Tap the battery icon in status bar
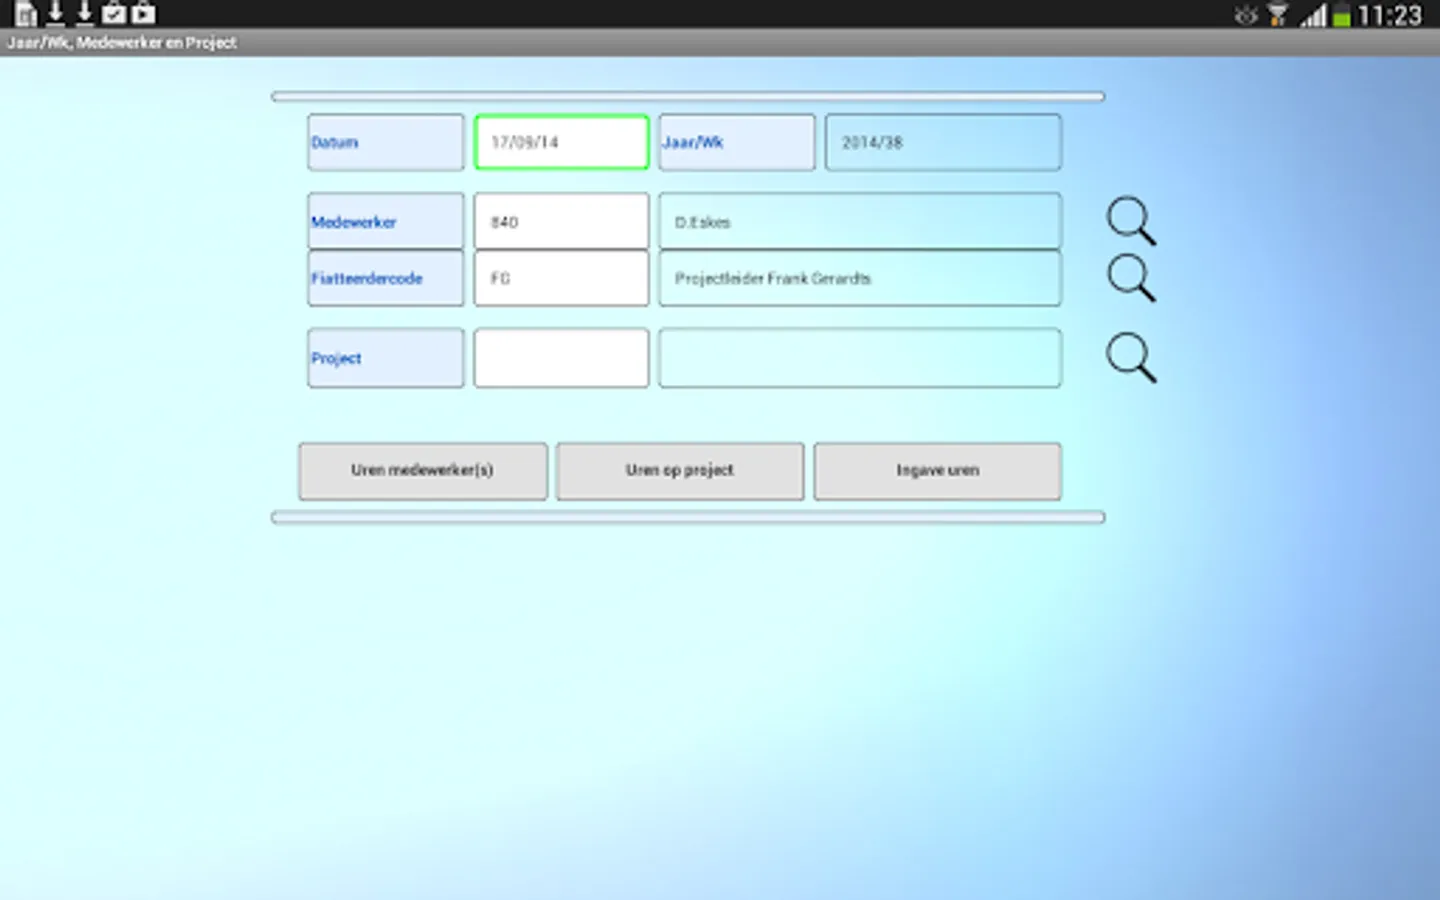This screenshot has height=900, width=1440. [x=1342, y=15]
